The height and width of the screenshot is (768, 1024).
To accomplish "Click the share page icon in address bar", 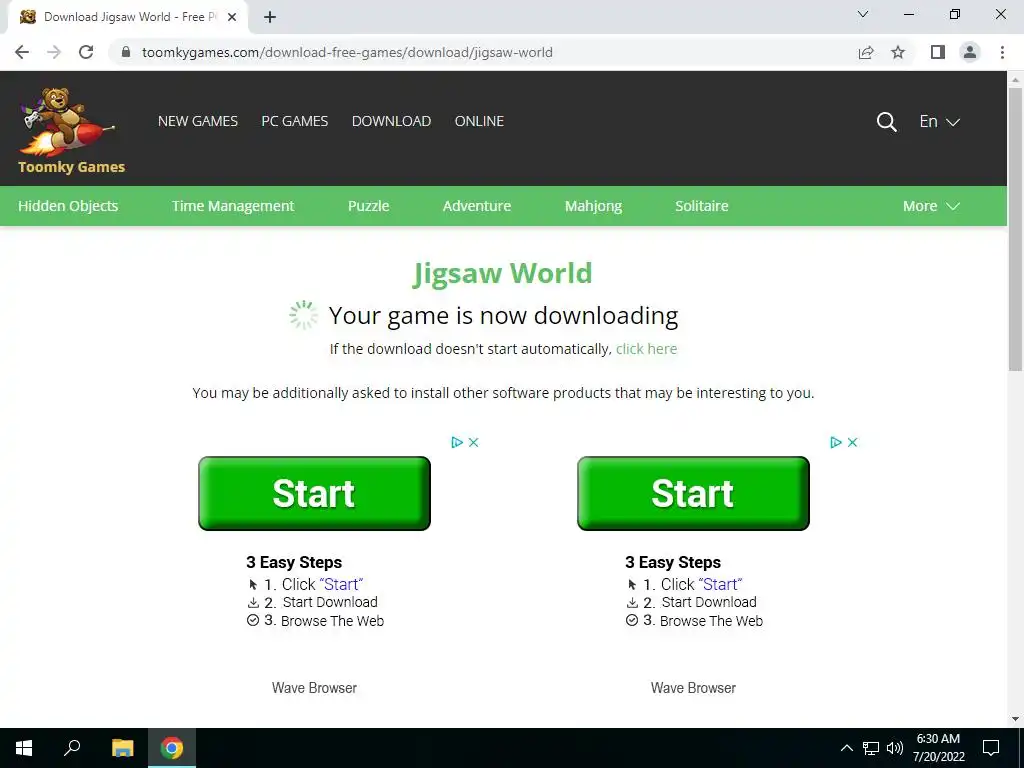I will (866, 52).
